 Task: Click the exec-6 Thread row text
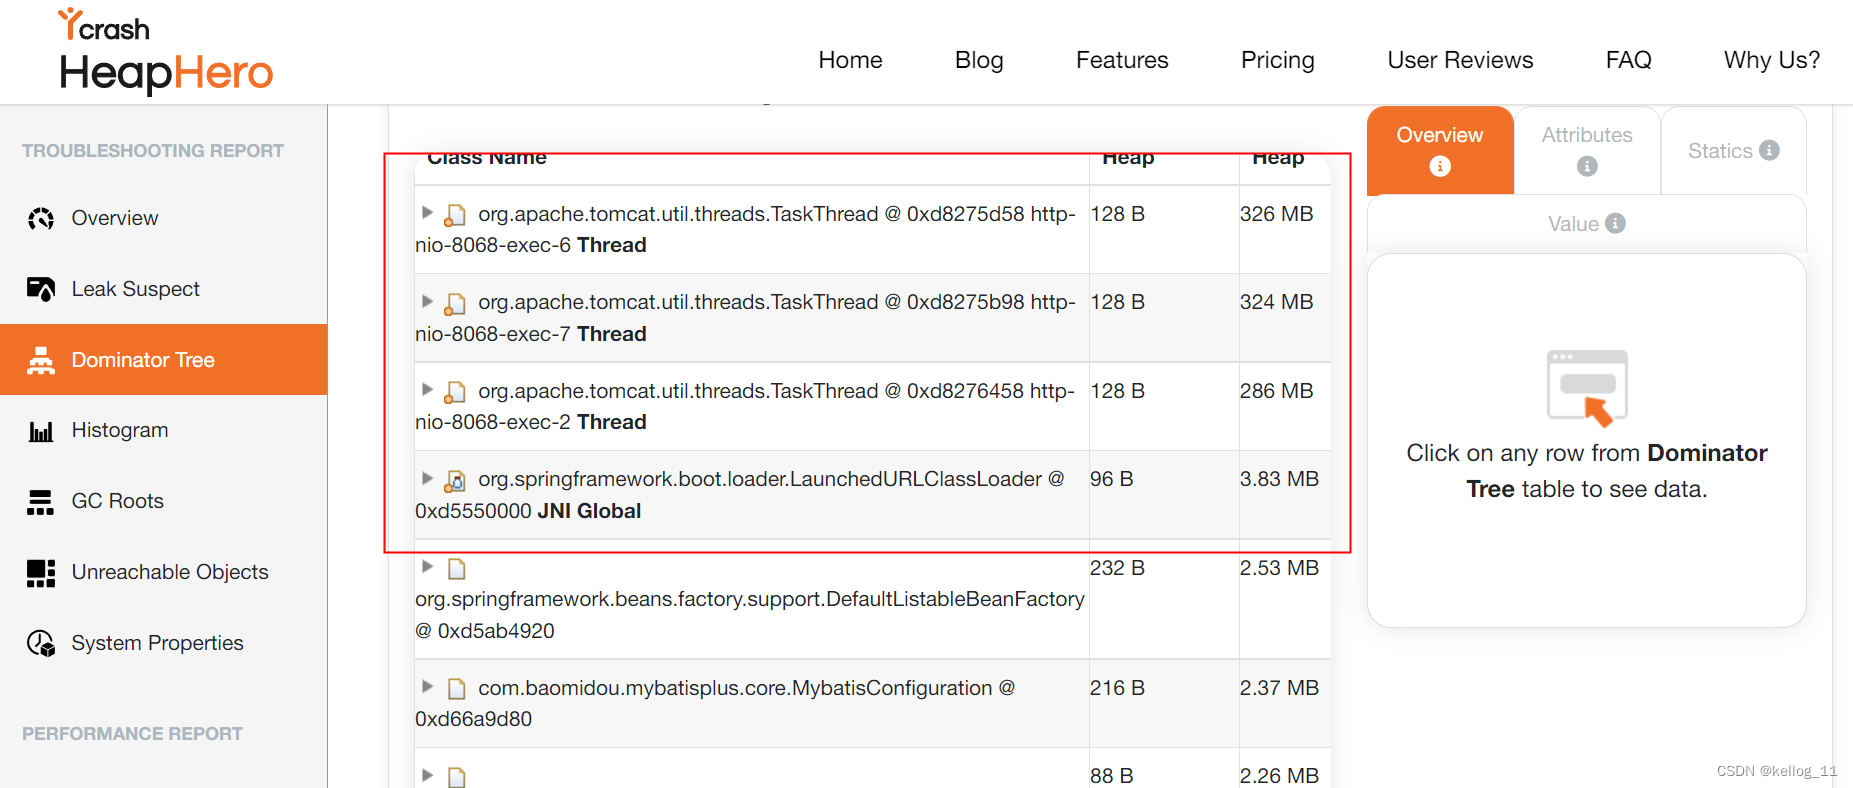coord(745,230)
